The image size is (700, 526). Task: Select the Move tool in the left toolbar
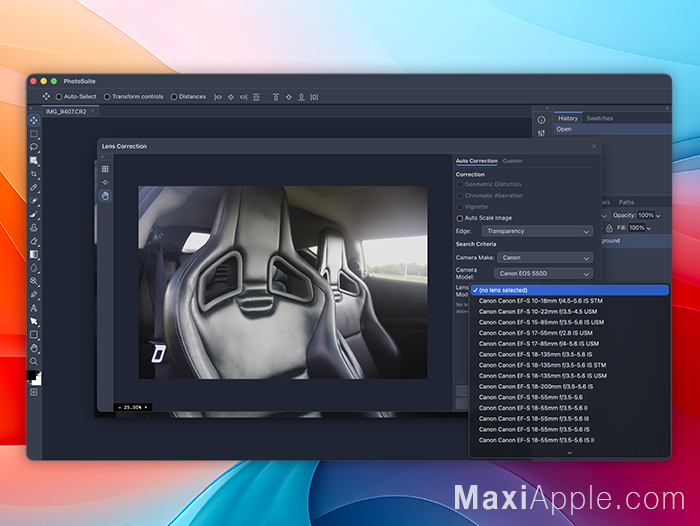coord(34,120)
